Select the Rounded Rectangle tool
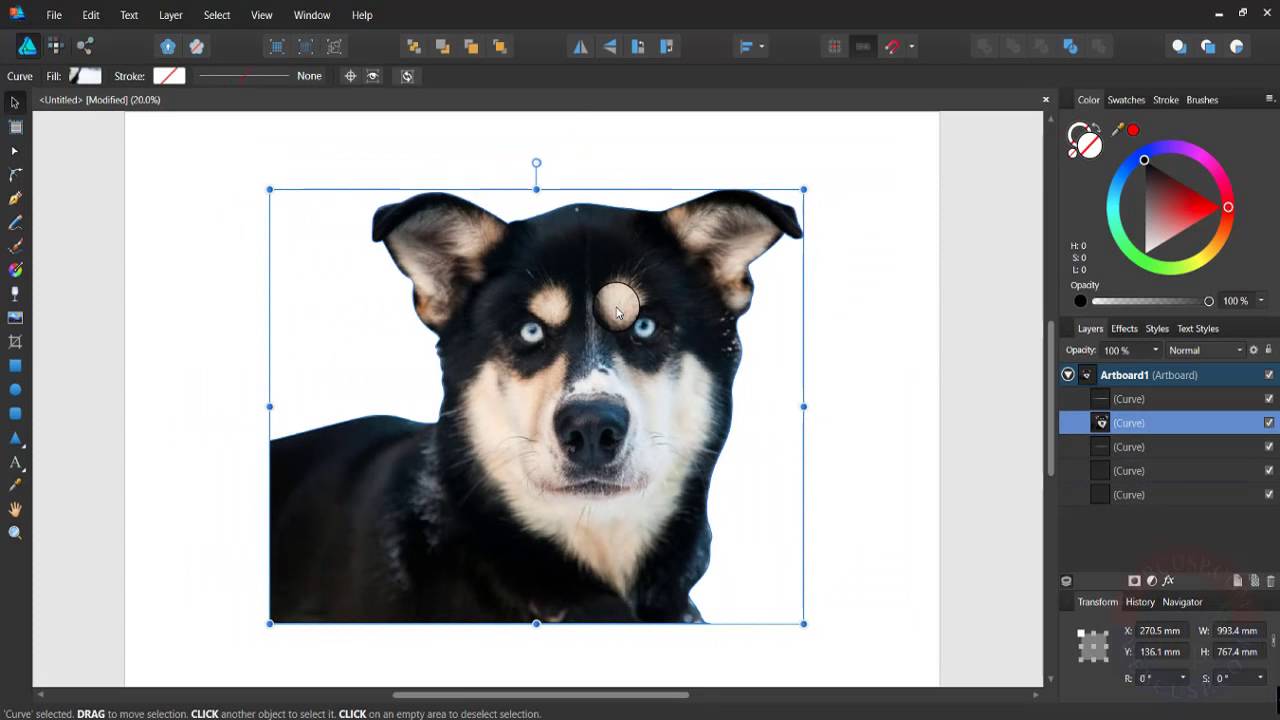The height and width of the screenshot is (720, 1280). click(x=15, y=414)
